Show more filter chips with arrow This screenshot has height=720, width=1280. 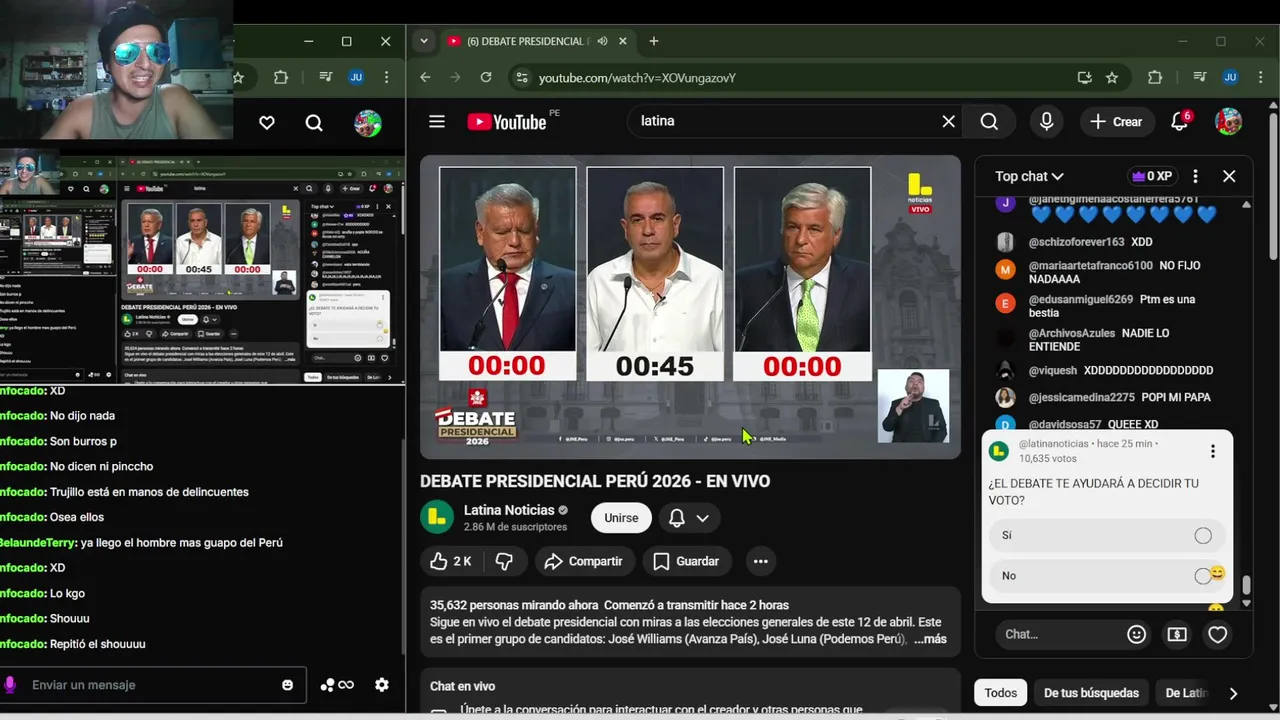[1232, 693]
